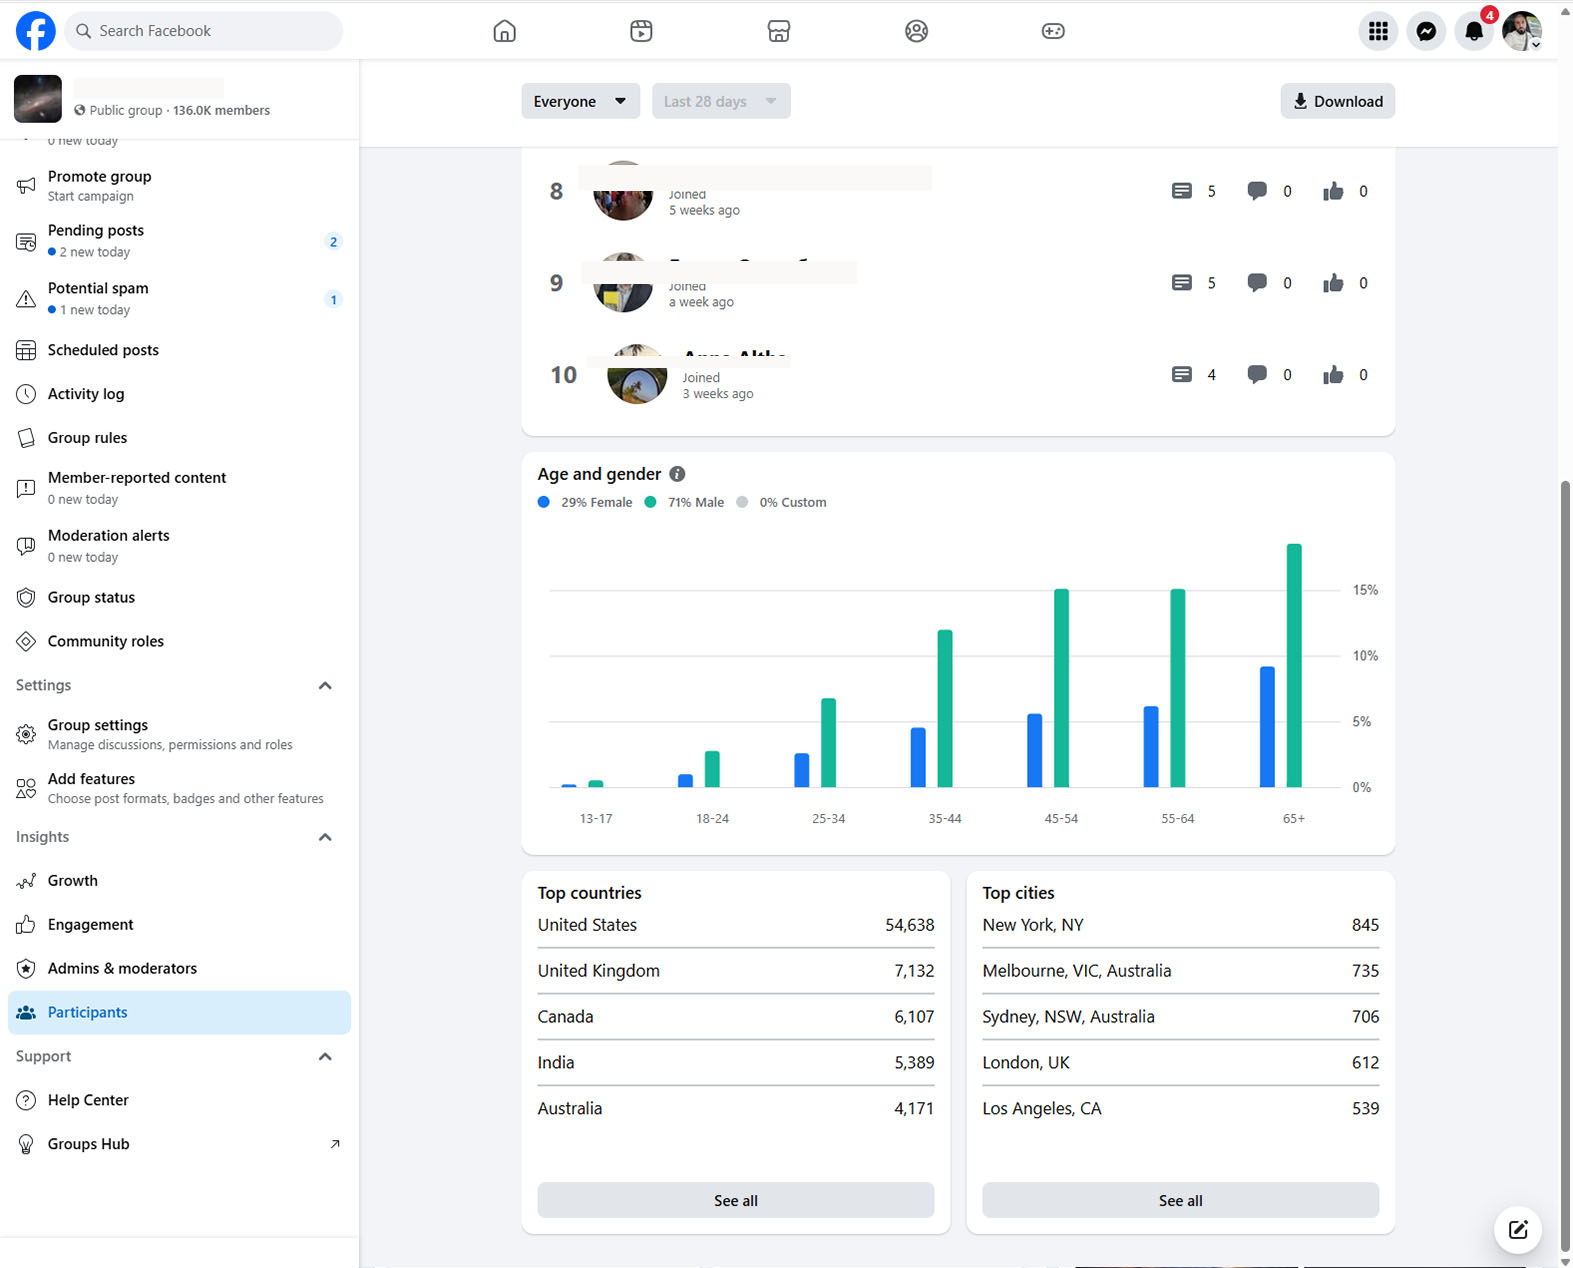
Task: Click the Age and gender info icon
Action: coord(677,474)
